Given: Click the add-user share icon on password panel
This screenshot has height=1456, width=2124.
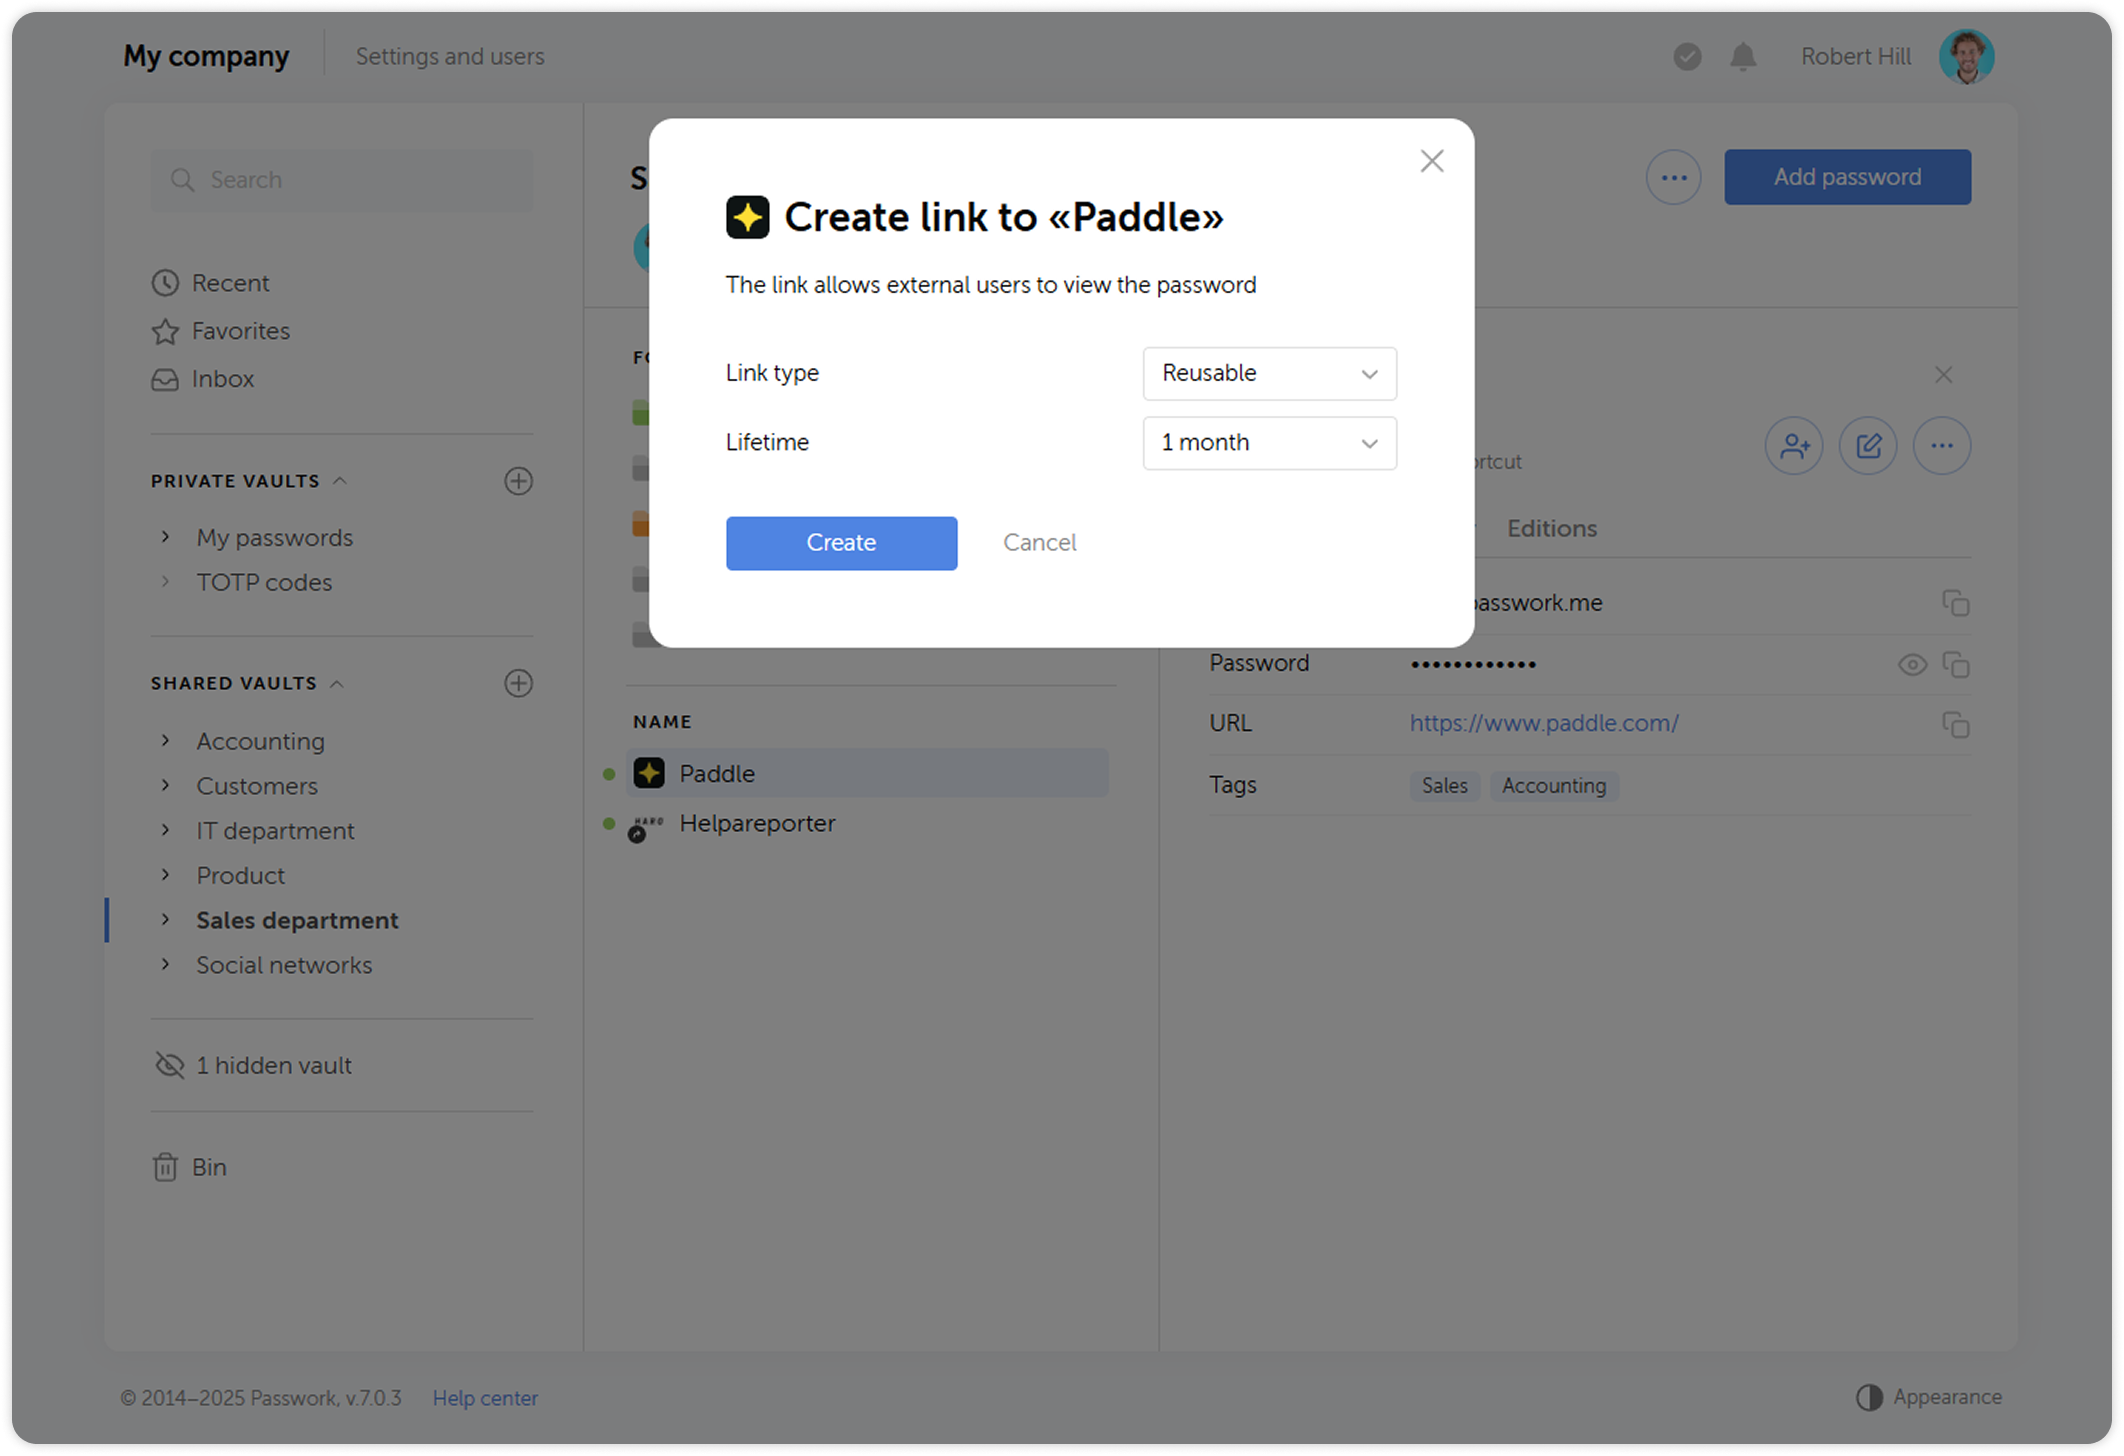Looking at the screenshot, I should point(1793,446).
